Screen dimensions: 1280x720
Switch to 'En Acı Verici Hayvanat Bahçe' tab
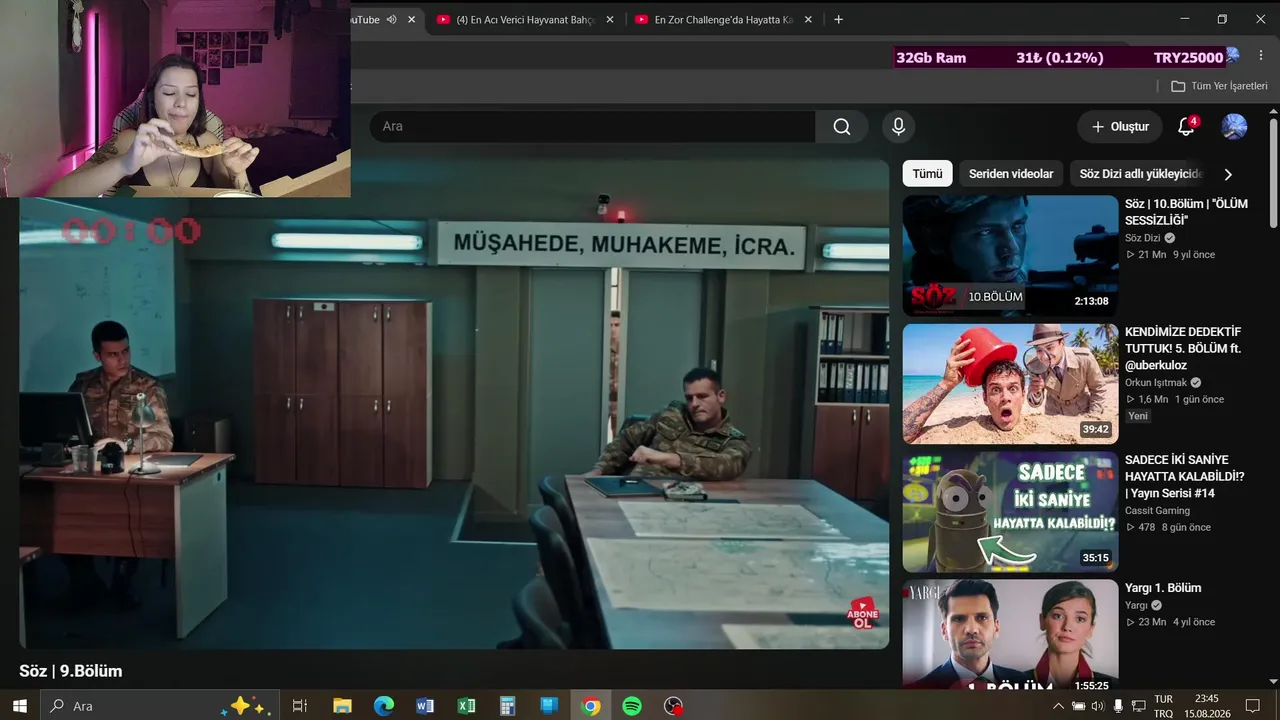click(x=525, y=20)
